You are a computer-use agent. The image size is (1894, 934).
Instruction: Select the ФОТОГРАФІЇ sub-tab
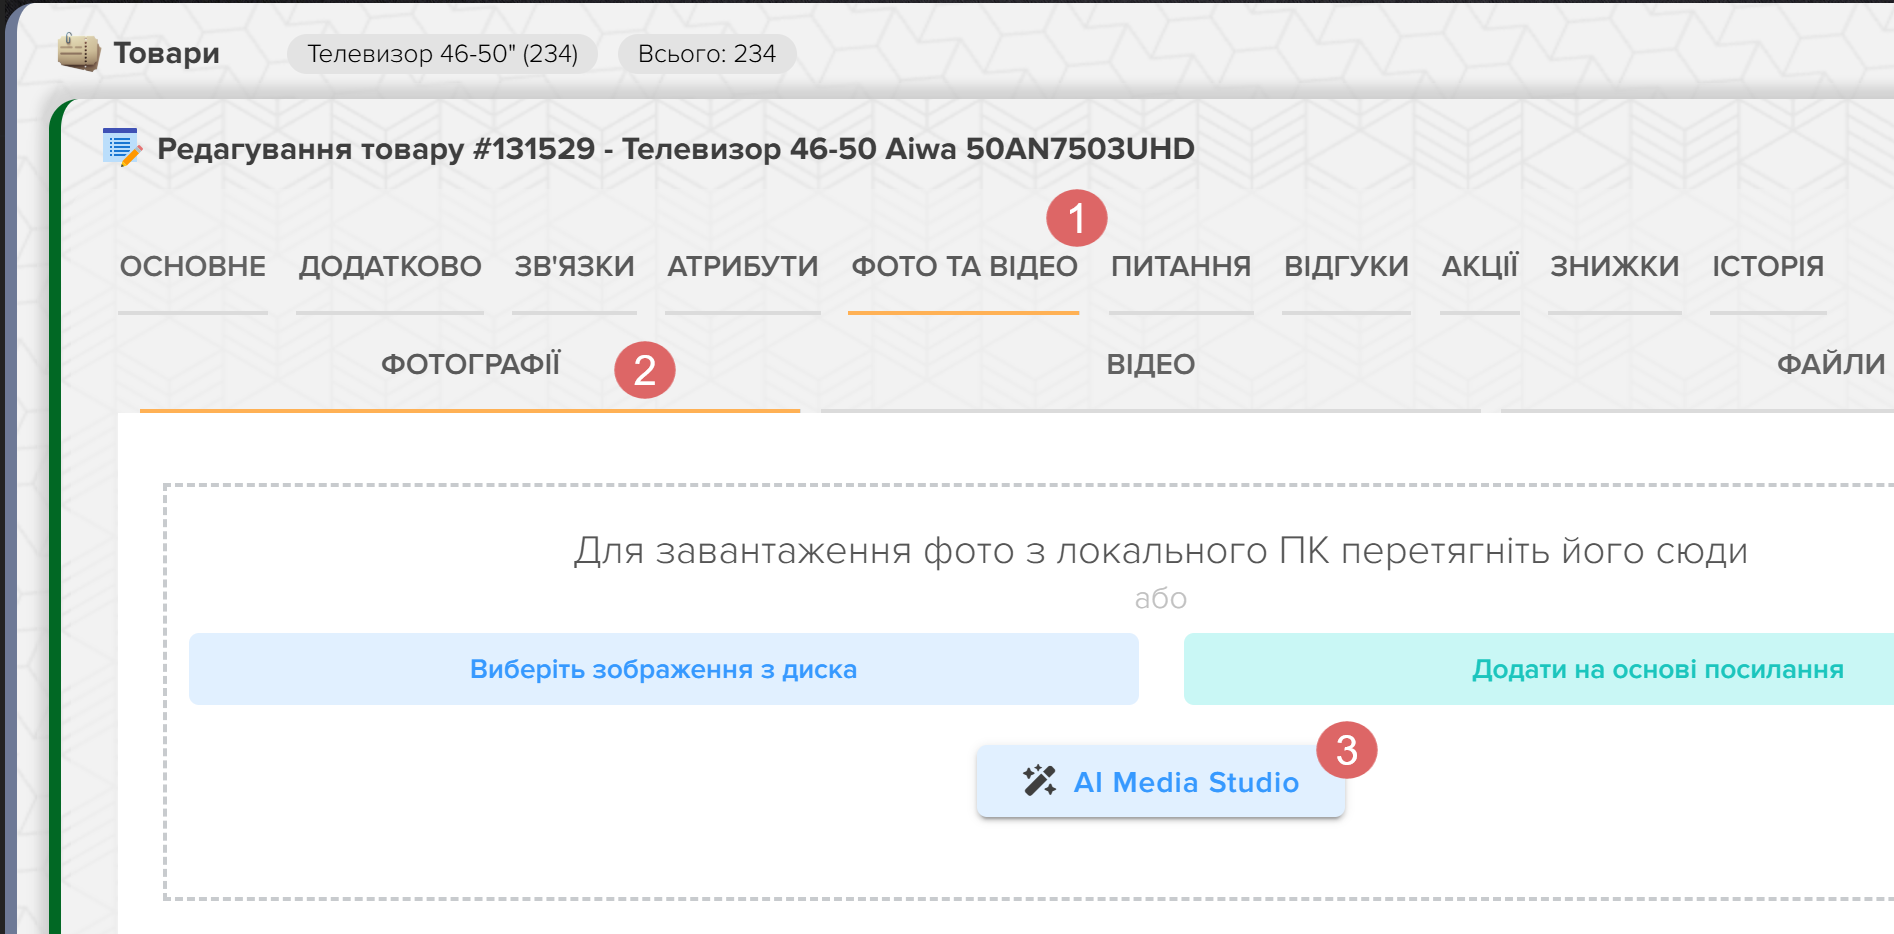coord(471,364)
